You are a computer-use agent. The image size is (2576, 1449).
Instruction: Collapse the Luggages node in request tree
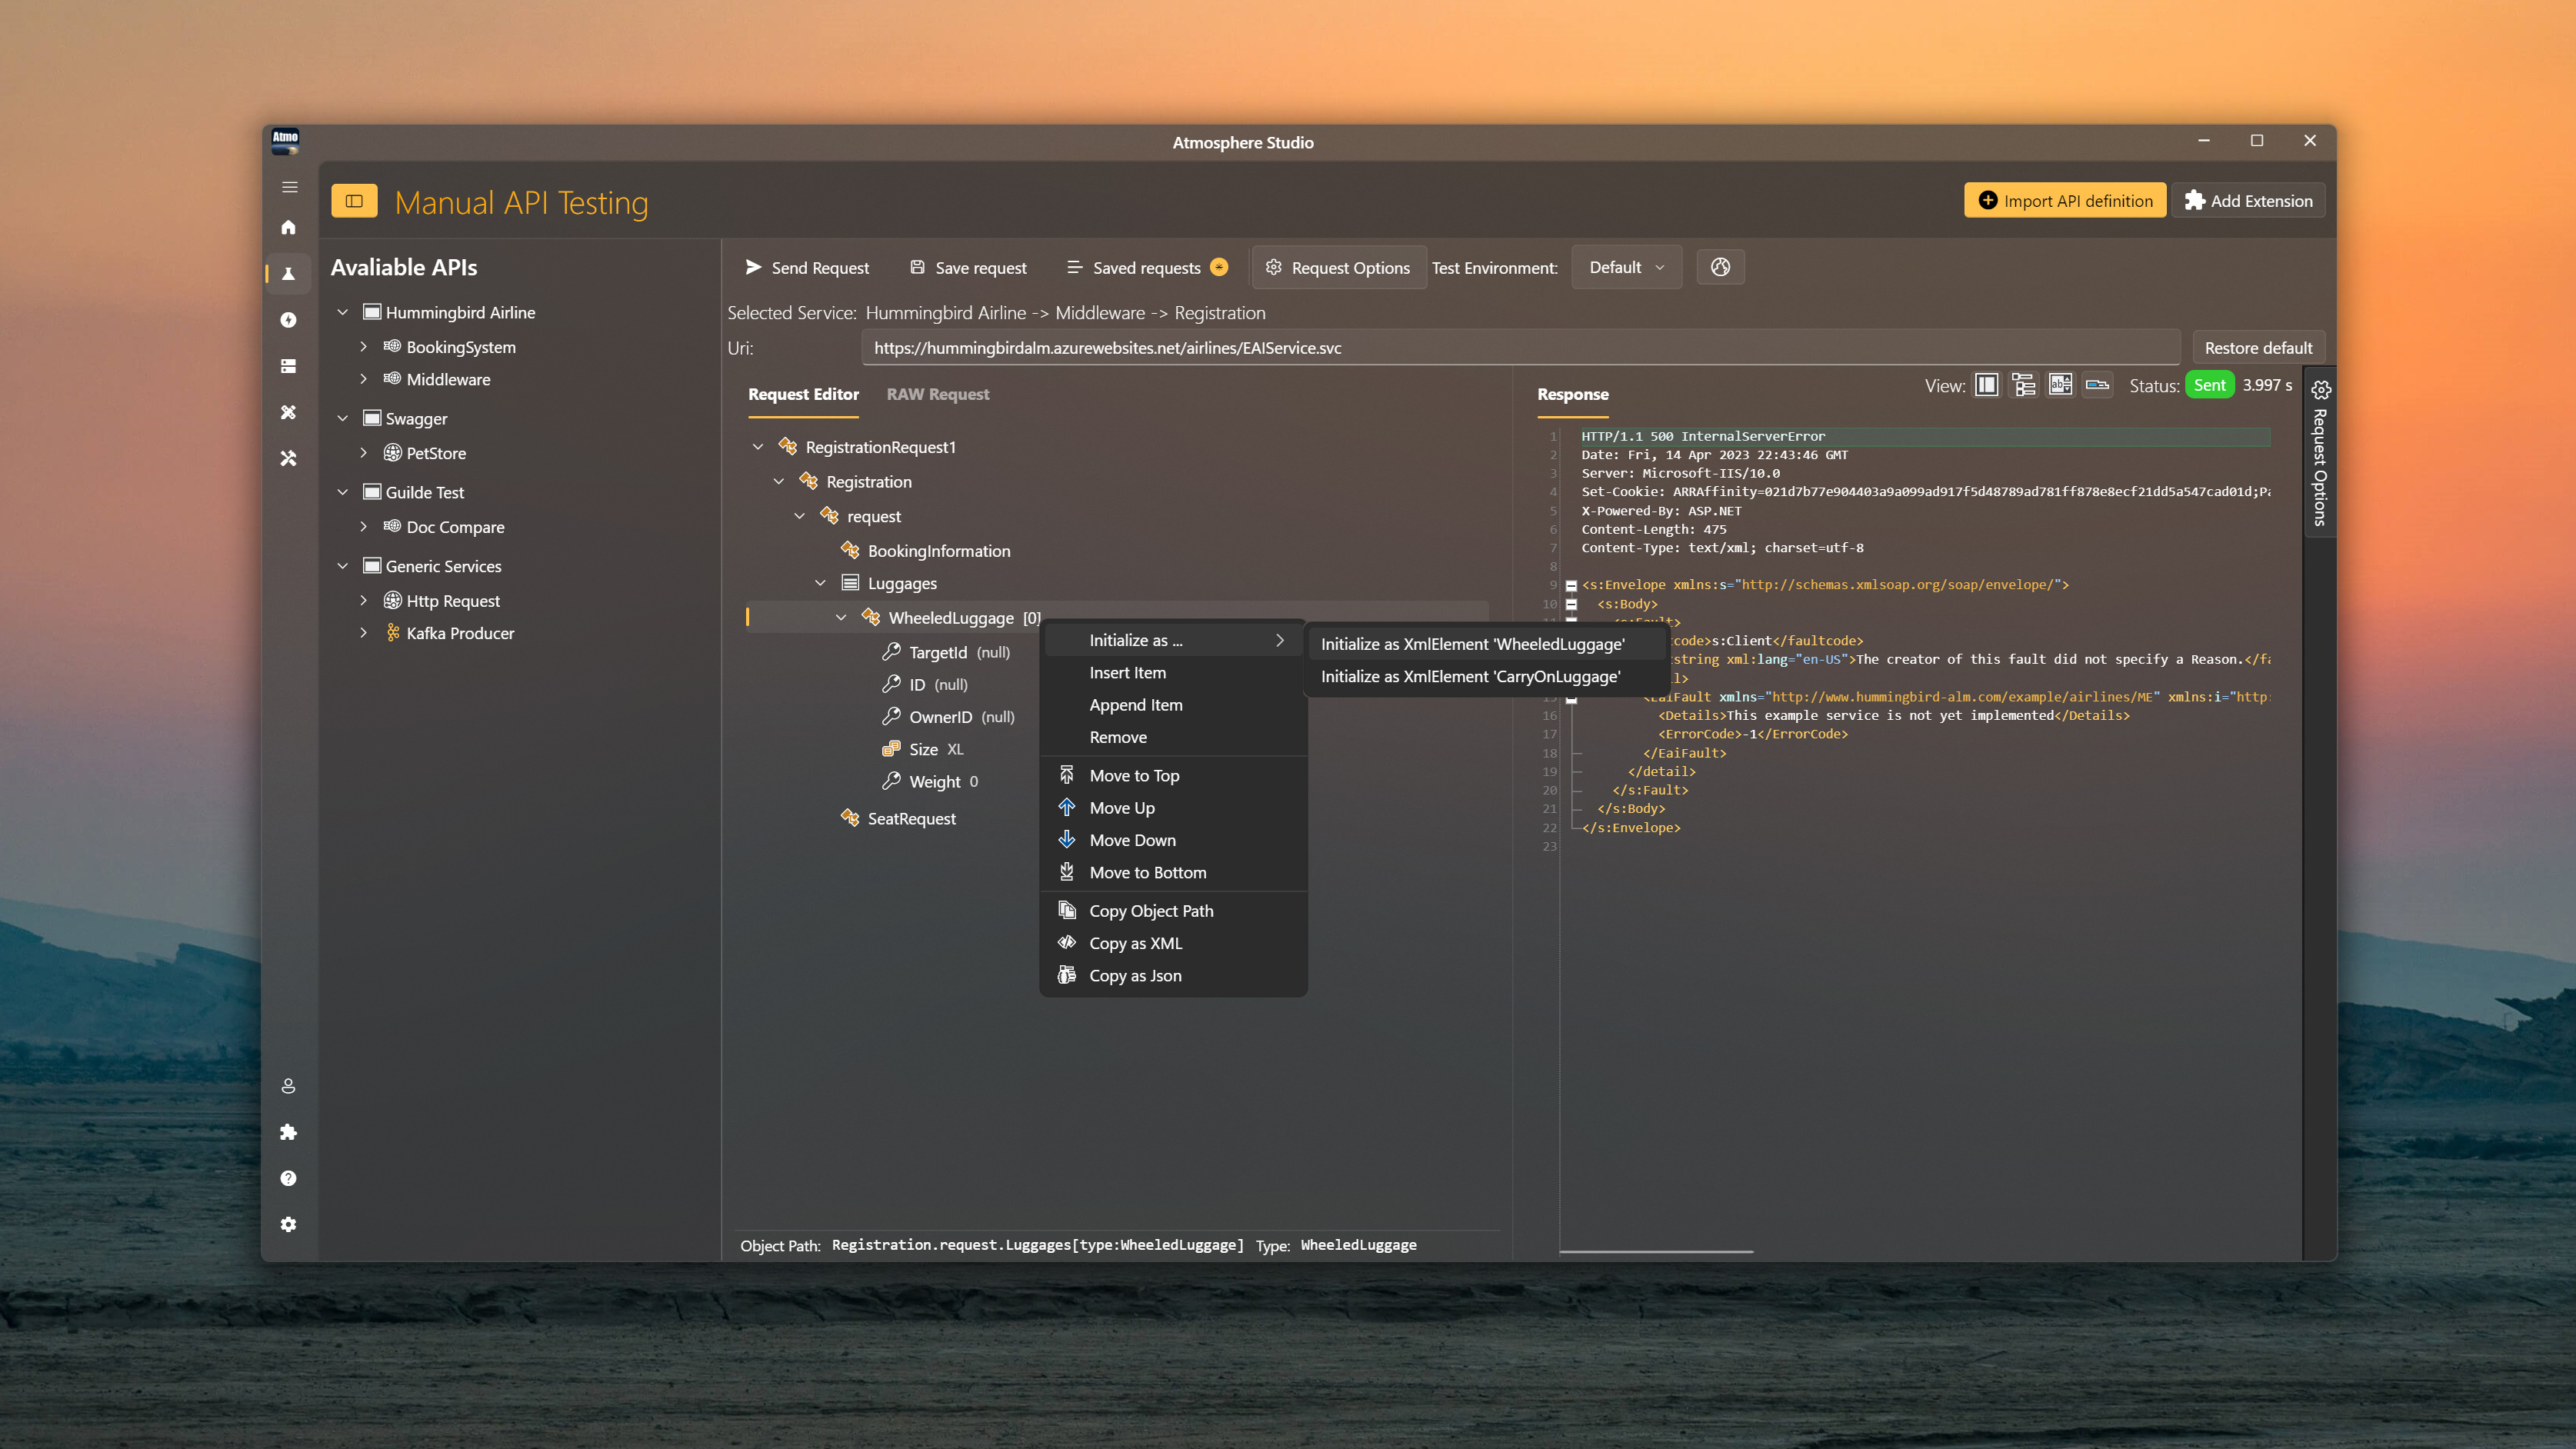(x=820, y=583)
